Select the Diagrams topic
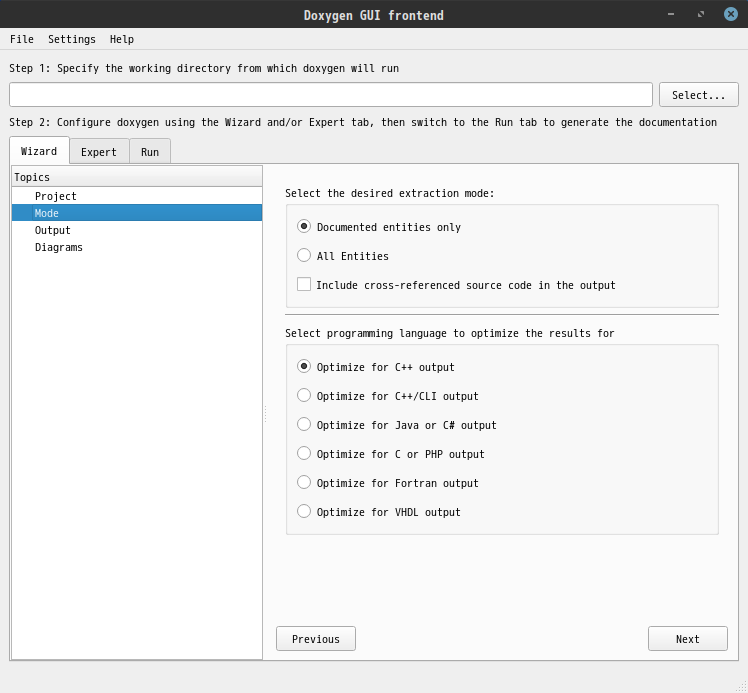The height and width of the screenshot is (693, 748). (x=137, y=247)
